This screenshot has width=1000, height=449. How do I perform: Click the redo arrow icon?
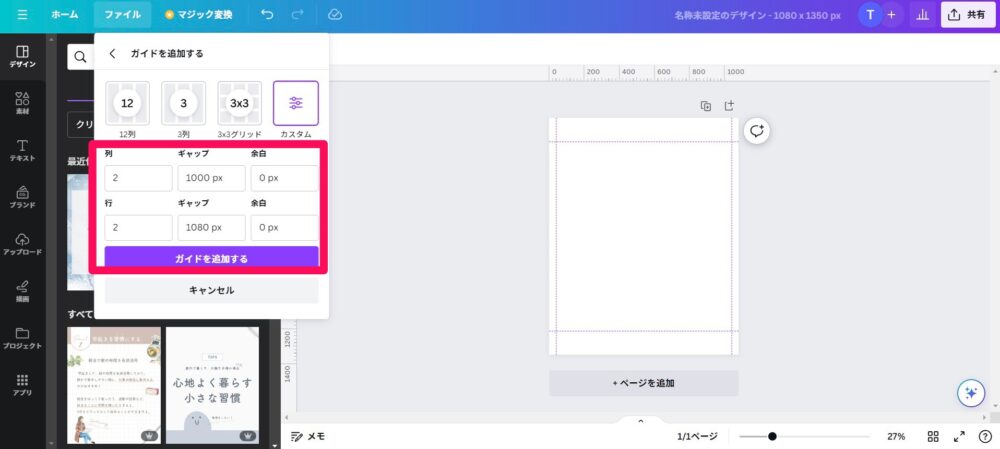coord(296,15)
